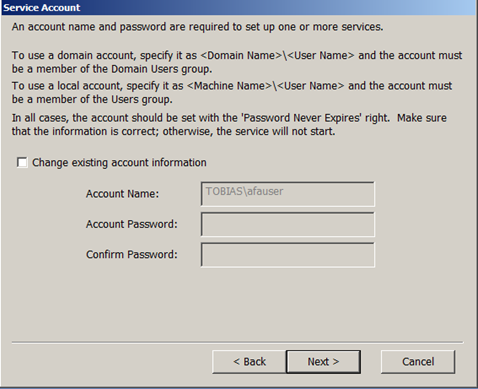Proceed with the Next button
This screenshot has height=389, width=478.
[323, 362]
